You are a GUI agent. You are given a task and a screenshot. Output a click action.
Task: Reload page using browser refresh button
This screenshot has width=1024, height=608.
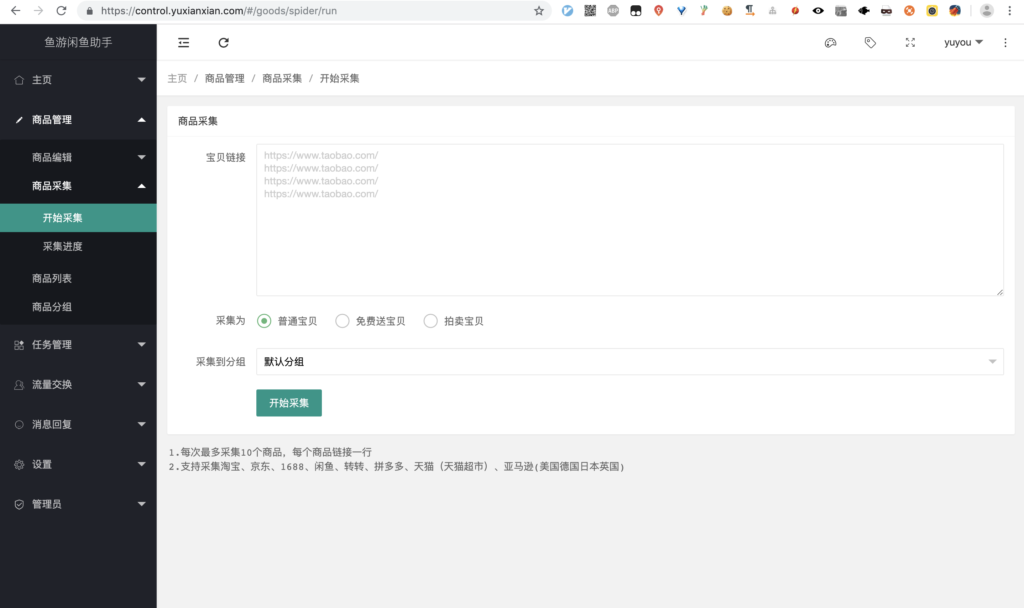pyautogui.click(x=62, y=11)
